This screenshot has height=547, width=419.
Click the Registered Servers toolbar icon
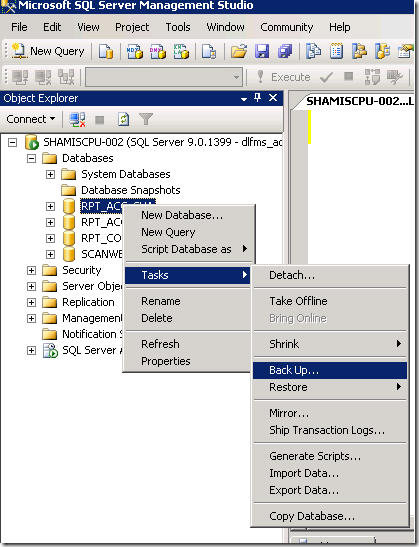click(313, 51)
